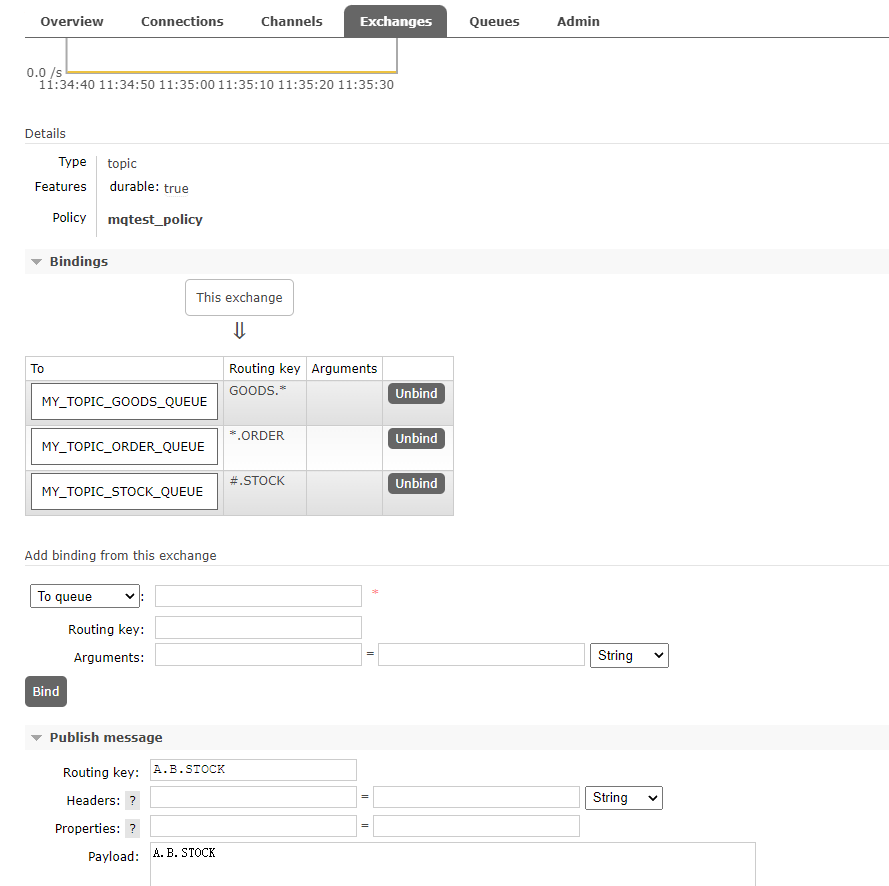
Task: Switch to the Overview tab
Action: (x=72, y=22)
